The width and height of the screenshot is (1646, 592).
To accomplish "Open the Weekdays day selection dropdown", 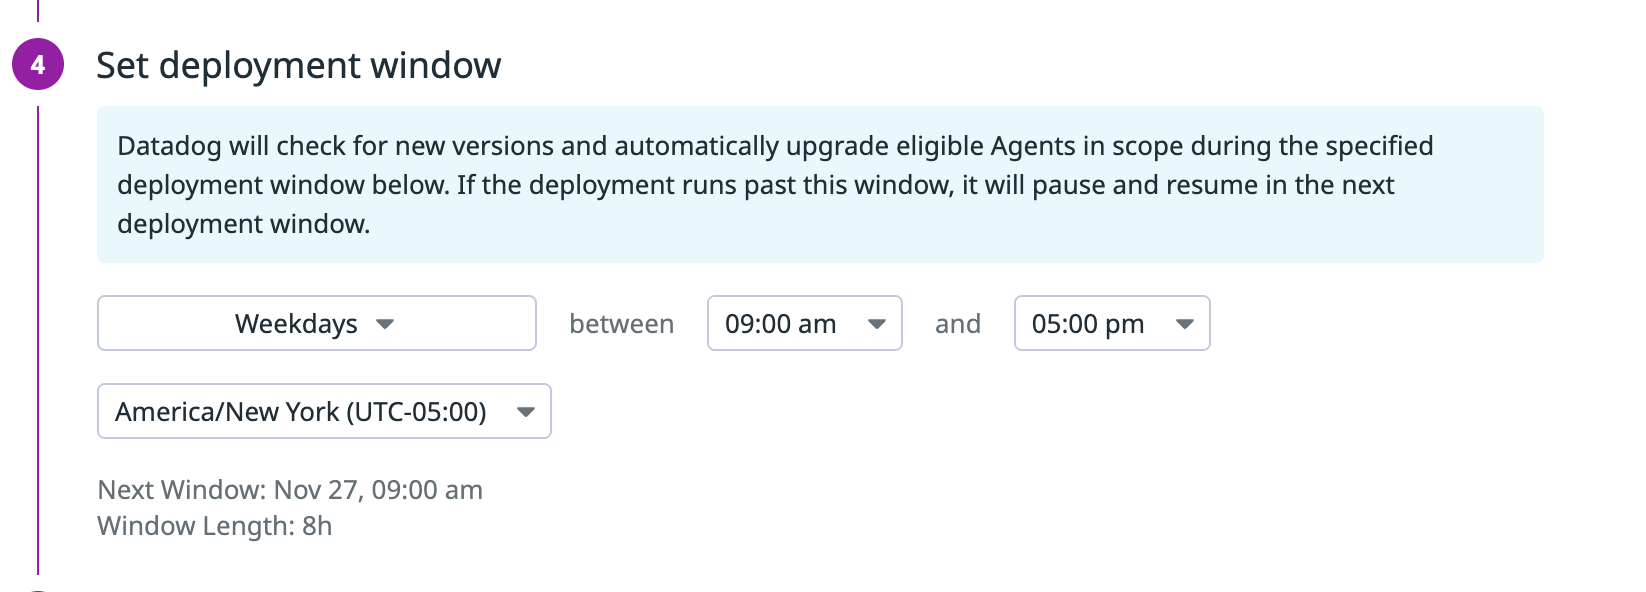I will point(316,323).
